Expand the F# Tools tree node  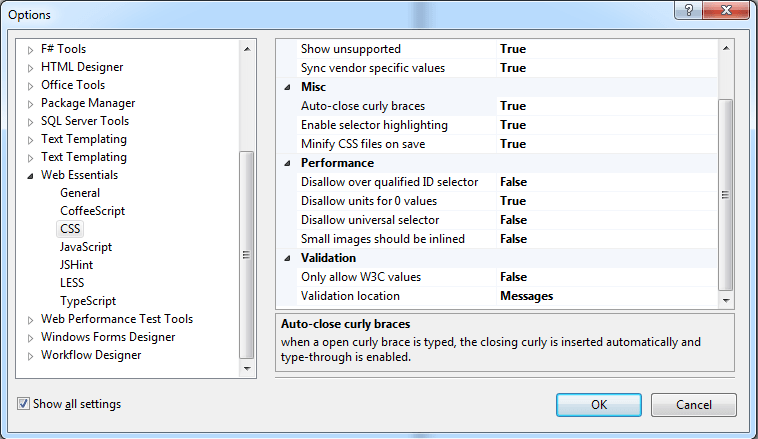click(30, 50)
